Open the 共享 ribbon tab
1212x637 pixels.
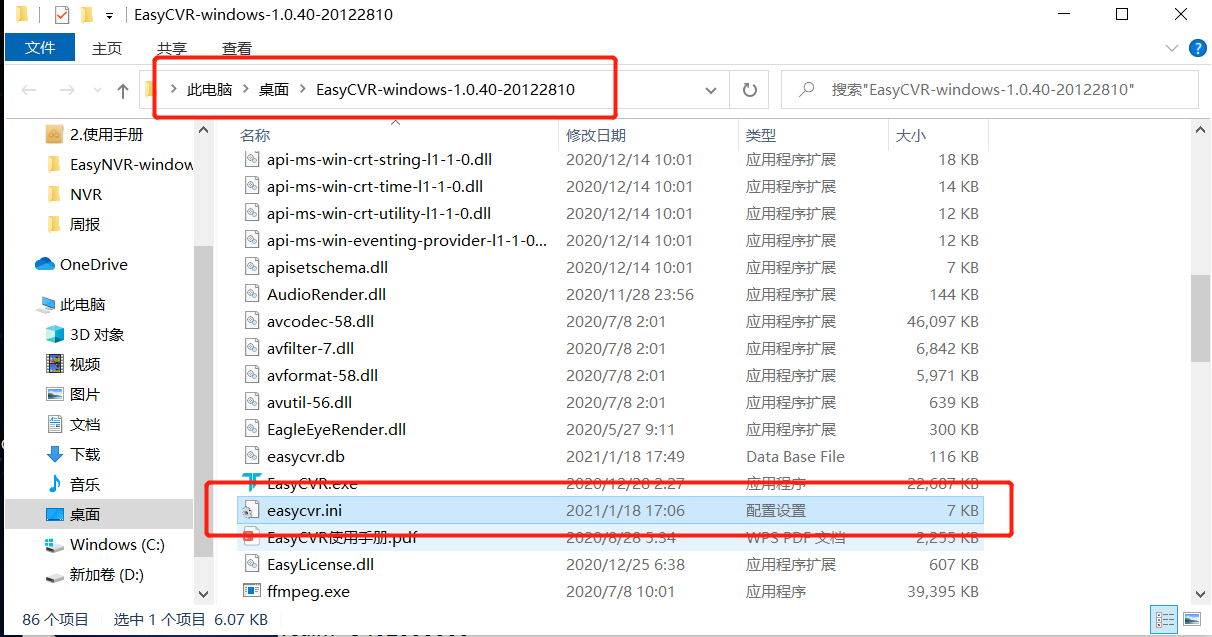pyautogui.click(x=172, y=48)
